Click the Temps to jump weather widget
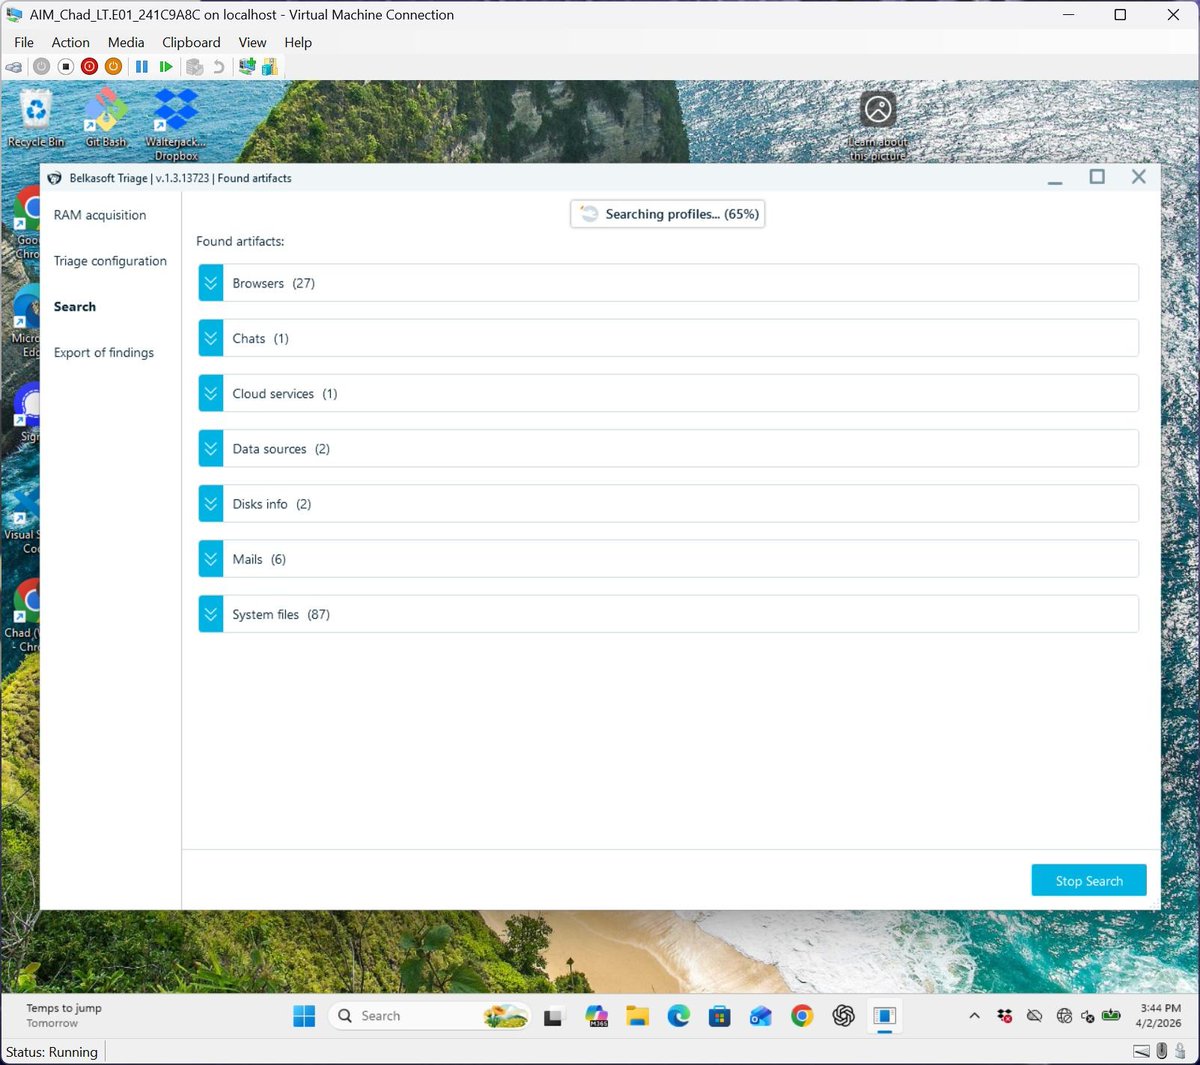The height and width of the screenshot is (1065, 1200). tap(64, 1016)
